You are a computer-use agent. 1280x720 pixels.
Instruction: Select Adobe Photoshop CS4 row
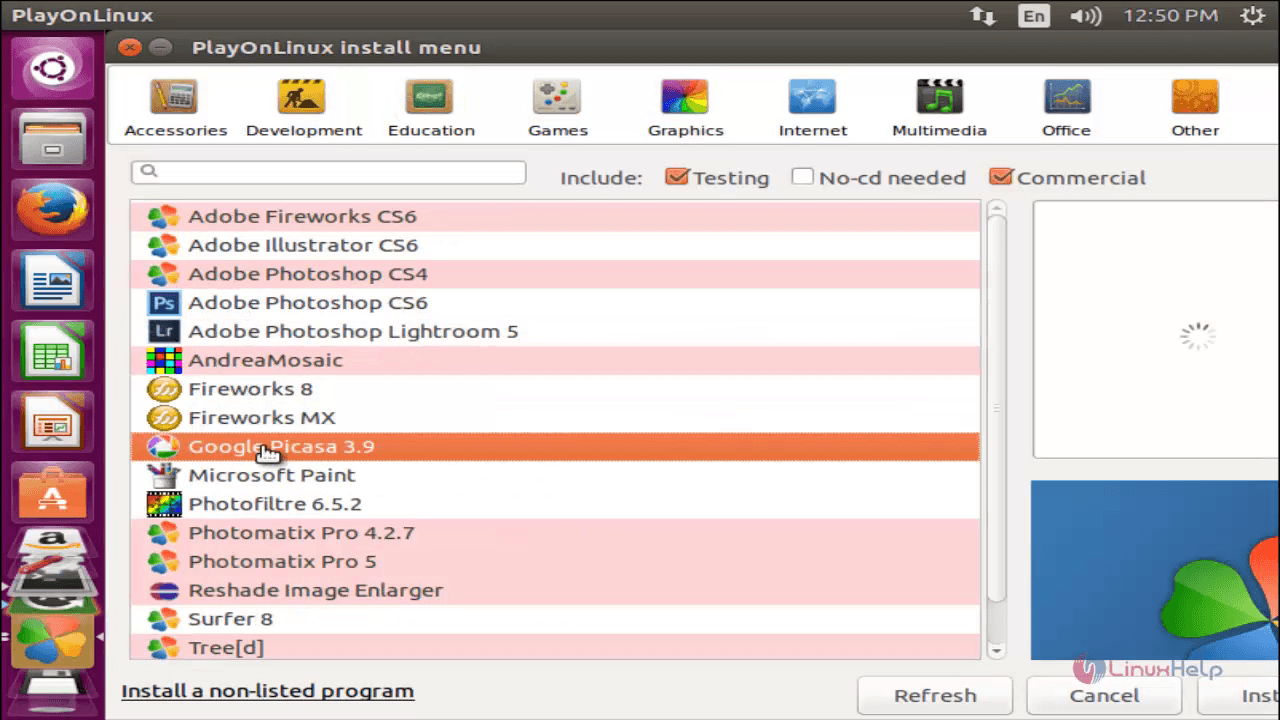coord(555,274)
